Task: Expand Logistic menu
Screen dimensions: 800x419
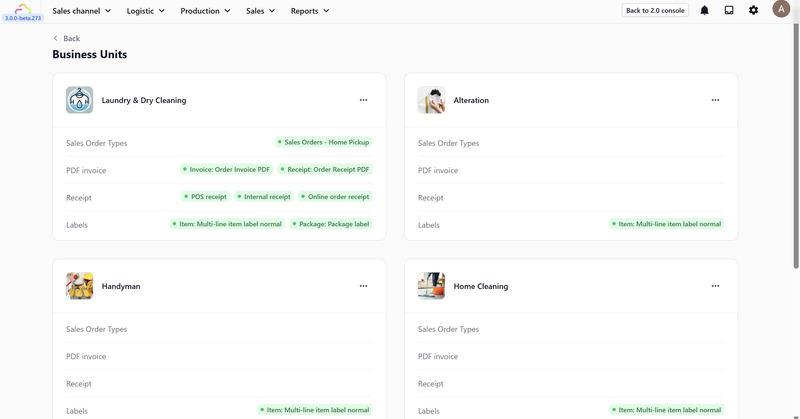Action: (145, 11)
